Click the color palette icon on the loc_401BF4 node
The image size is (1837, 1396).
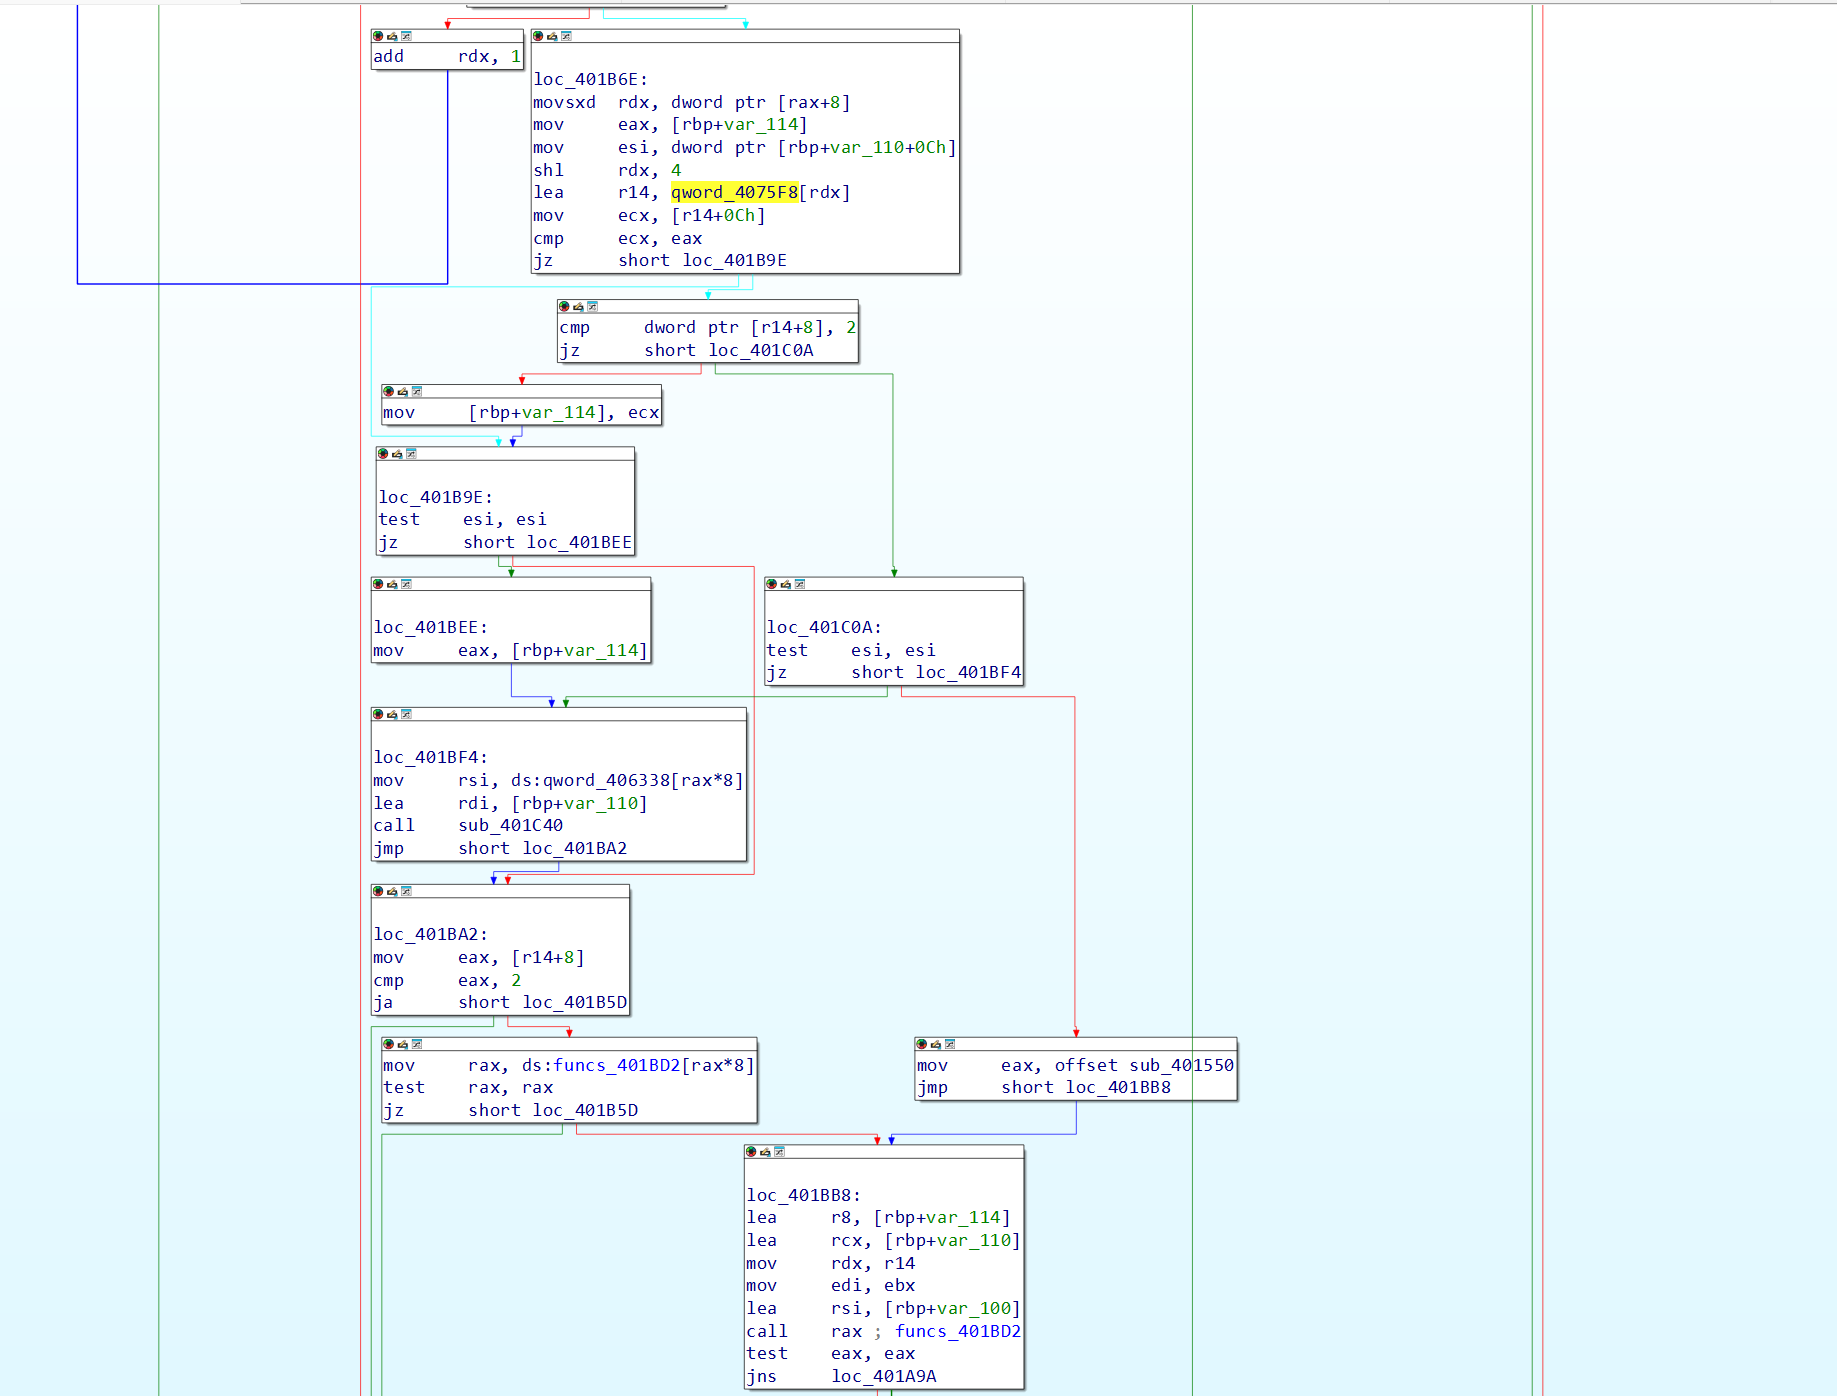click(378, 714)
